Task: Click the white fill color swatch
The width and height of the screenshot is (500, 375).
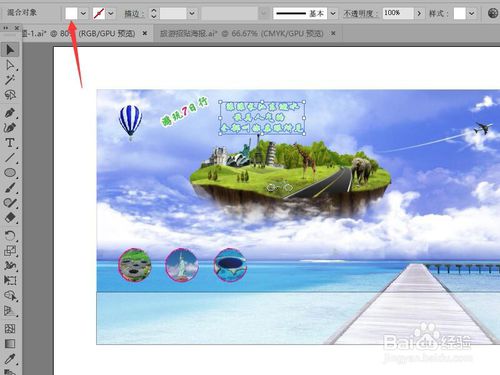Action: coord(71,13)
